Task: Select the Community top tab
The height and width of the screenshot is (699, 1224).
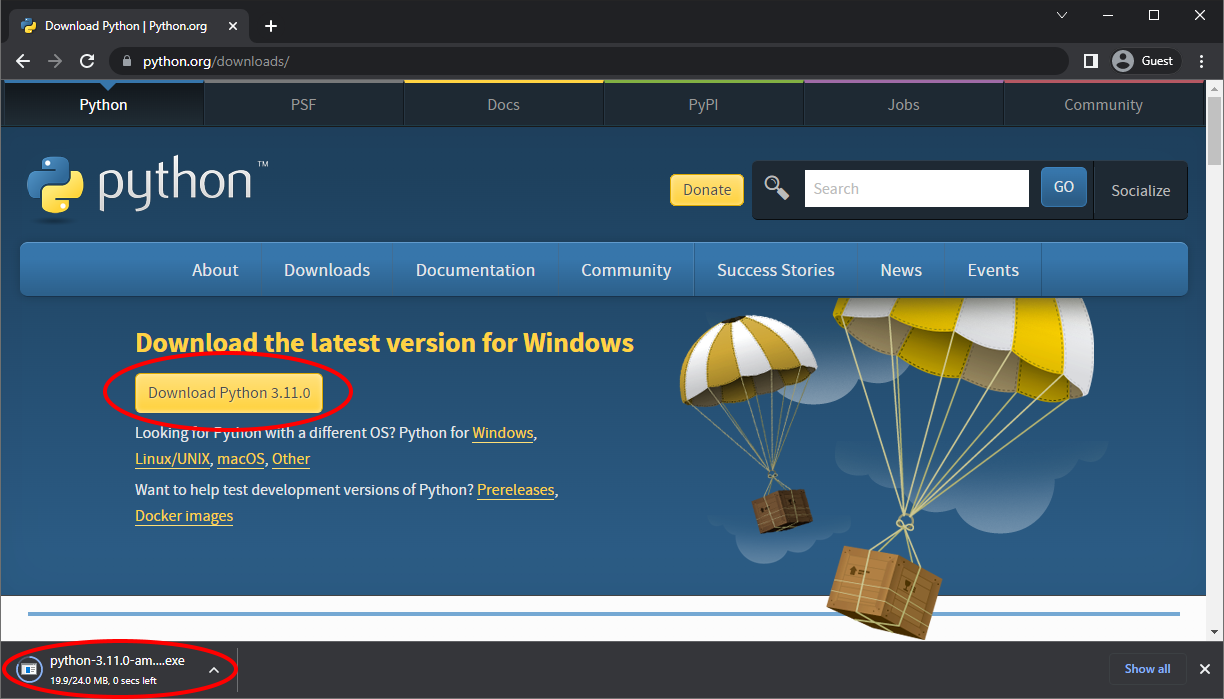Action: [1103, 104]
